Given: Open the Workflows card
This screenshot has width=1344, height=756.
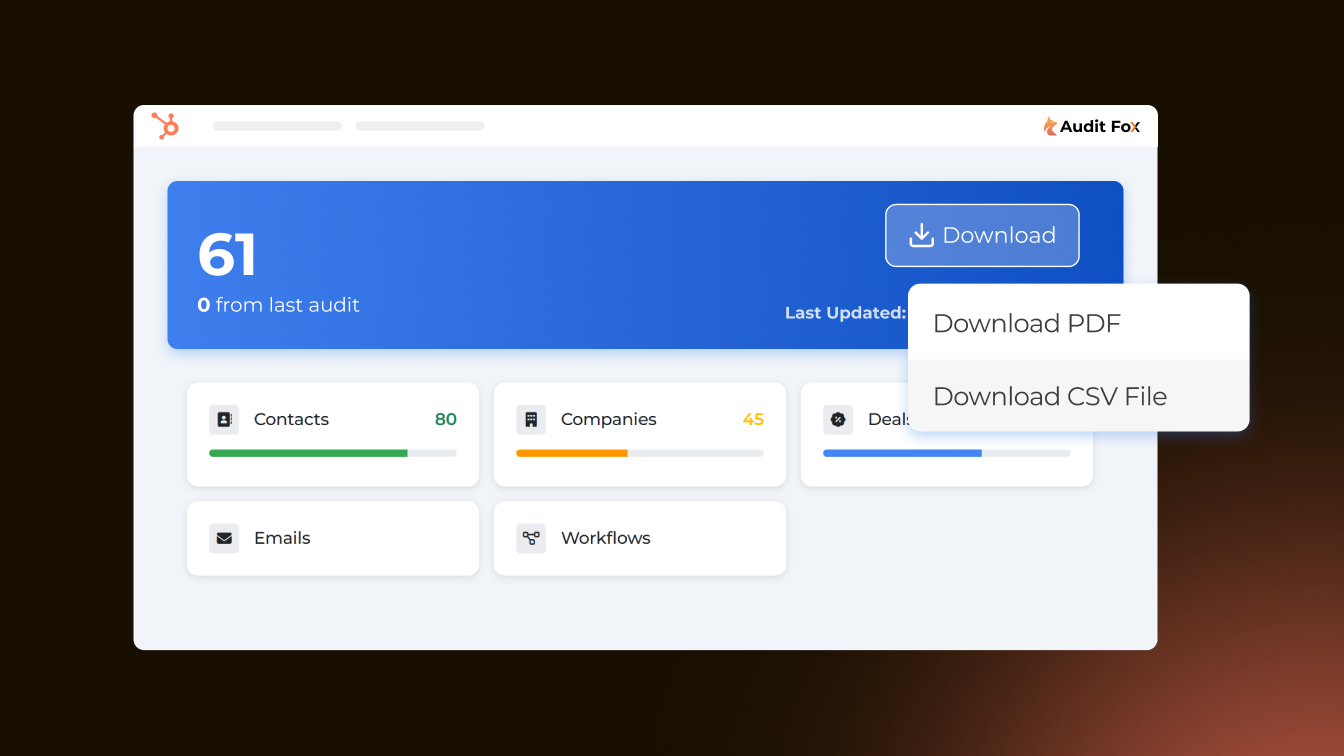Looking at the screenshot, I should point(640,538).
